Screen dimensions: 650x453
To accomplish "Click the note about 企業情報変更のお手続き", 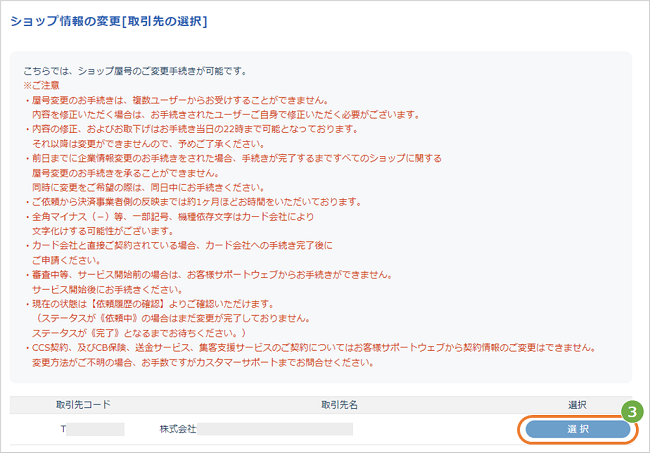I will 233,158.
